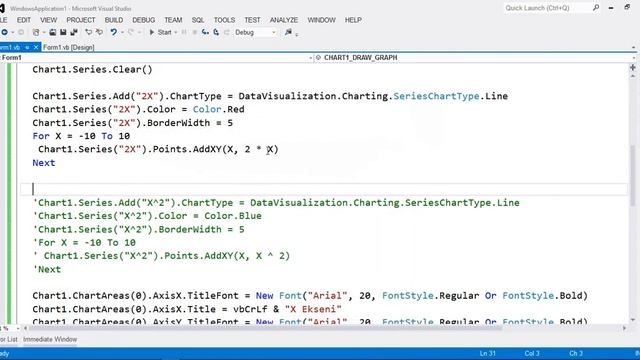Click the New Project toolbar icon
The height and width of the screenshot is (360, 640).
click(x=36, y=32)
